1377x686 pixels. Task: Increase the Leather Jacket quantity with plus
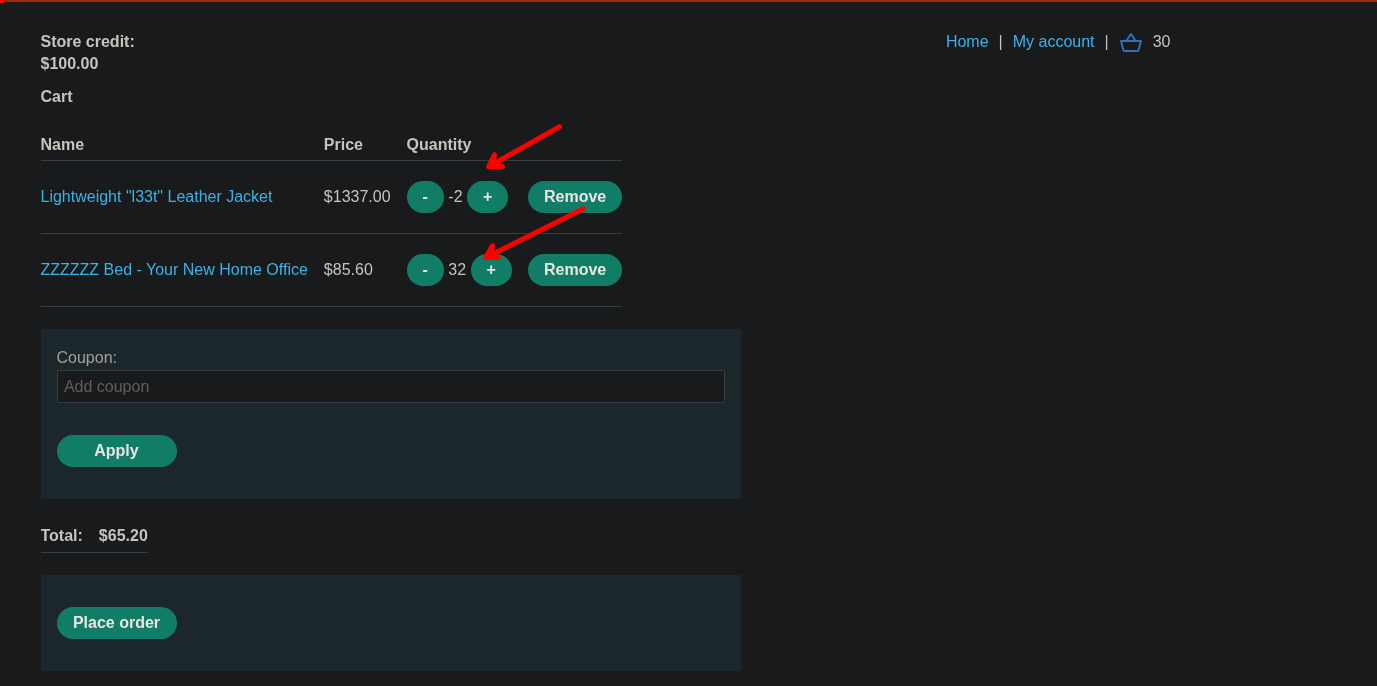[487, 197]
